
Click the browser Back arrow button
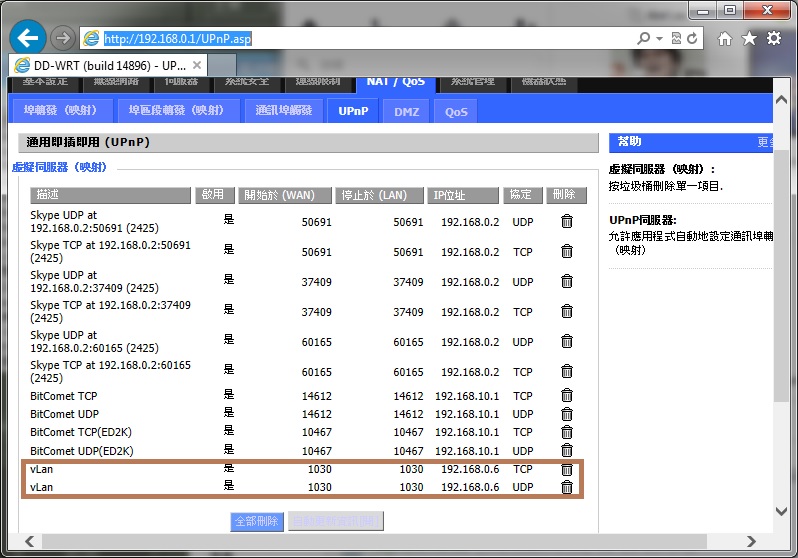point(29,38)
